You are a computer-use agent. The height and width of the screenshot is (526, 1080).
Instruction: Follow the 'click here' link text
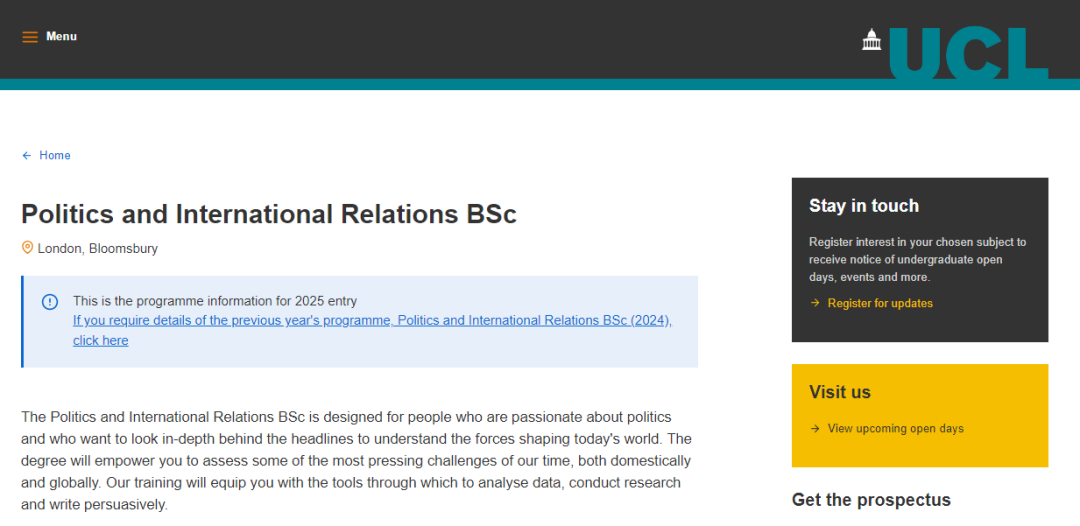click(x=101, y=340)
